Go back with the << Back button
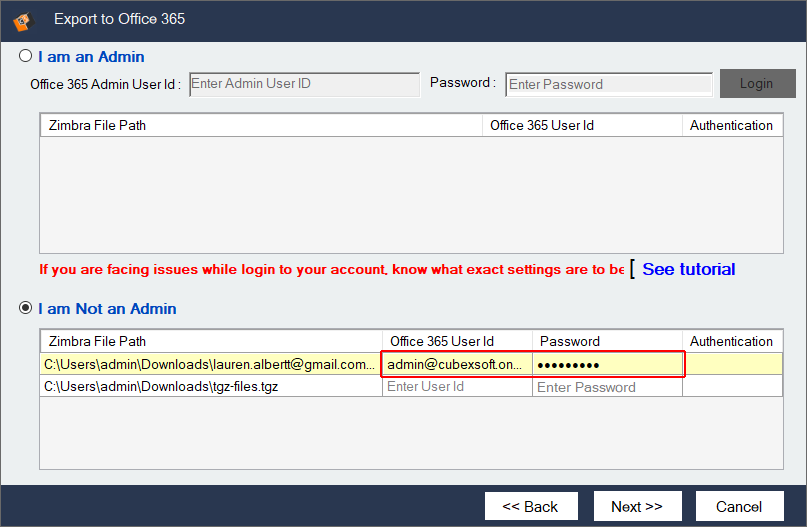The width and height of the screenshot is (807, 527). 530,506
